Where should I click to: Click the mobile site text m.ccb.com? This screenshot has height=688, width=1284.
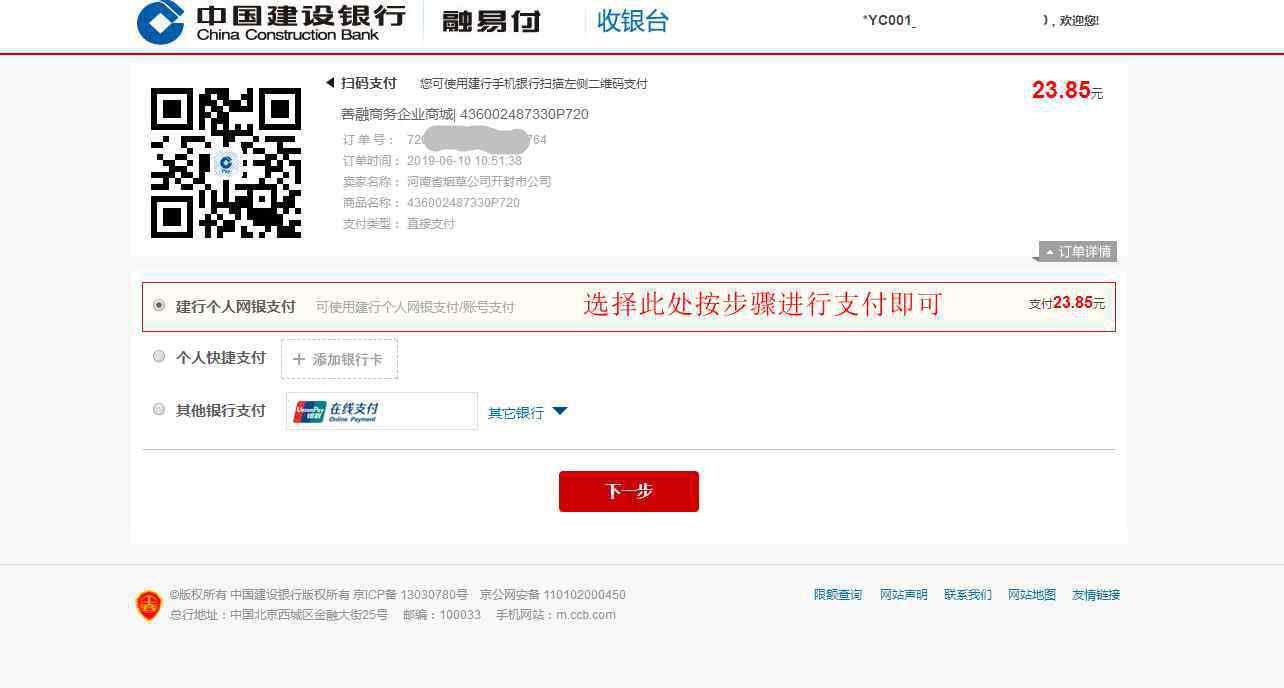pyautogui.click(x=586, y=615)
